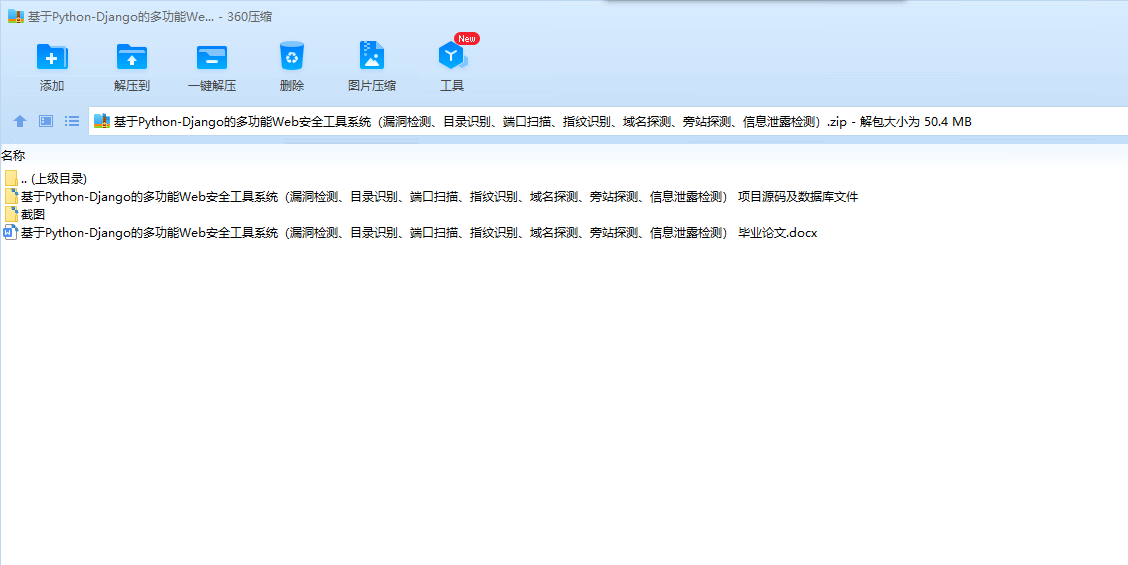Click the 名称 column header
This screenshot has height=565, width=1128.
pos(13,155)
